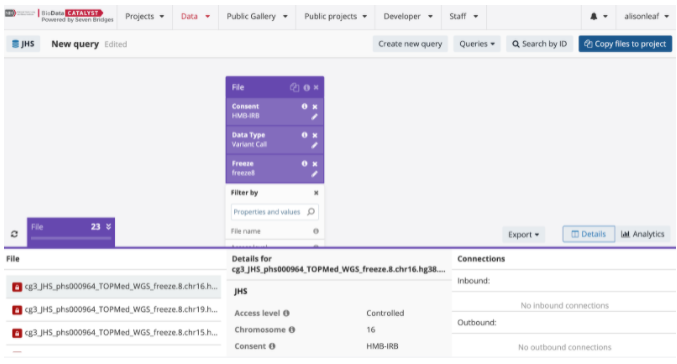Select chr15 file row
677x364 pixels.
(113, 333)
